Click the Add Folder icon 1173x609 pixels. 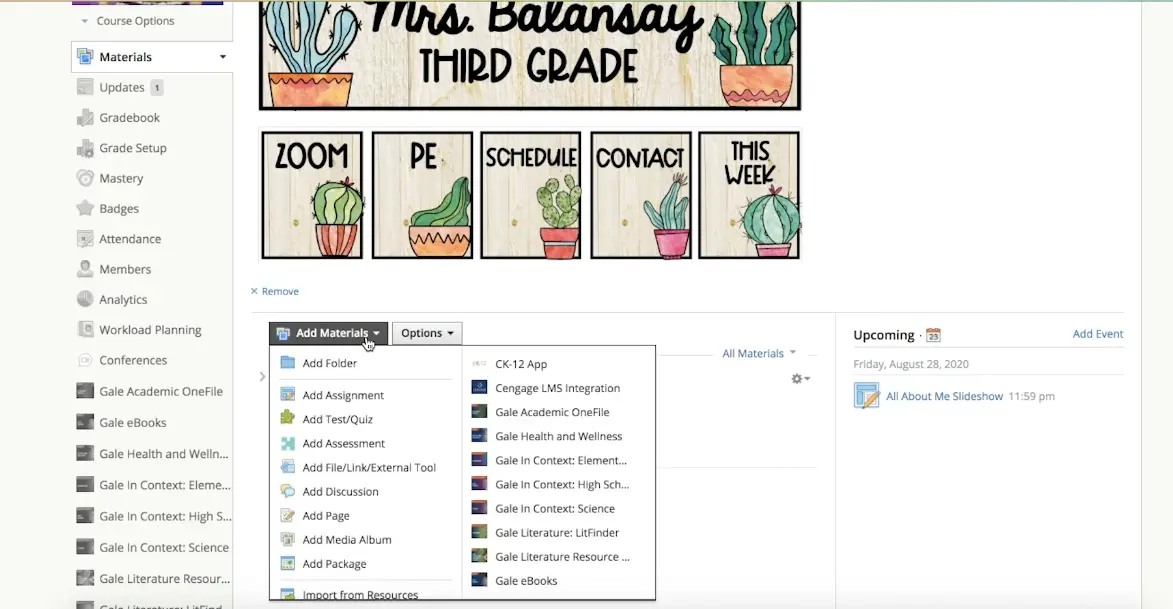288,363
